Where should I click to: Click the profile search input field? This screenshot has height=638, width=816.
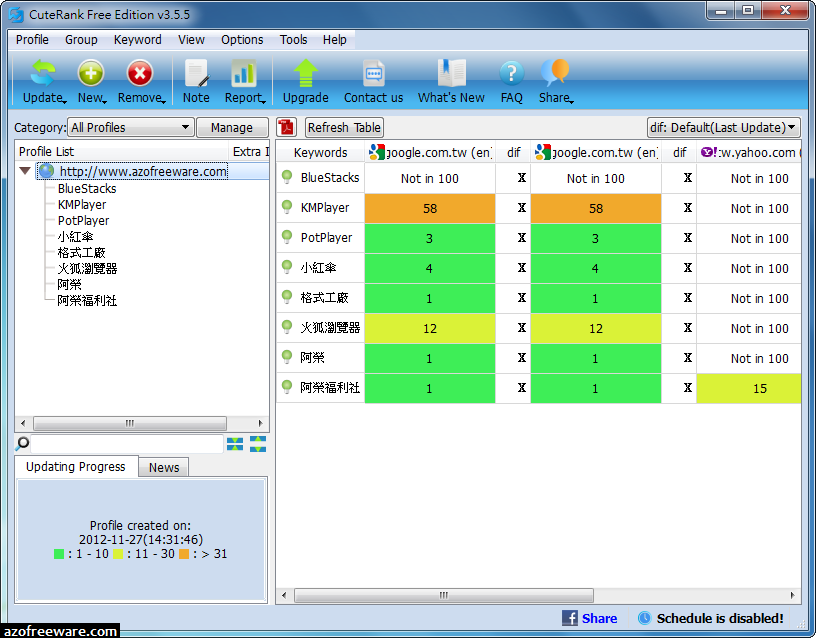point(127,444)
